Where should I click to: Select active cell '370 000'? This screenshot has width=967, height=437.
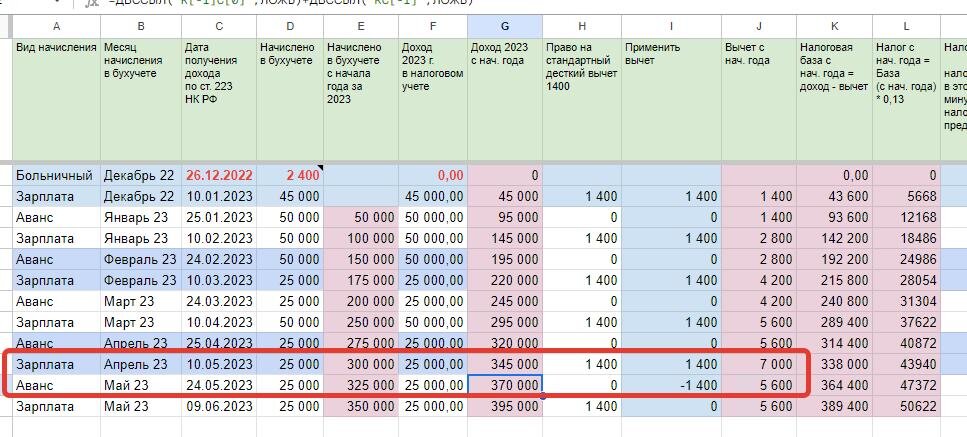[505, 385]
